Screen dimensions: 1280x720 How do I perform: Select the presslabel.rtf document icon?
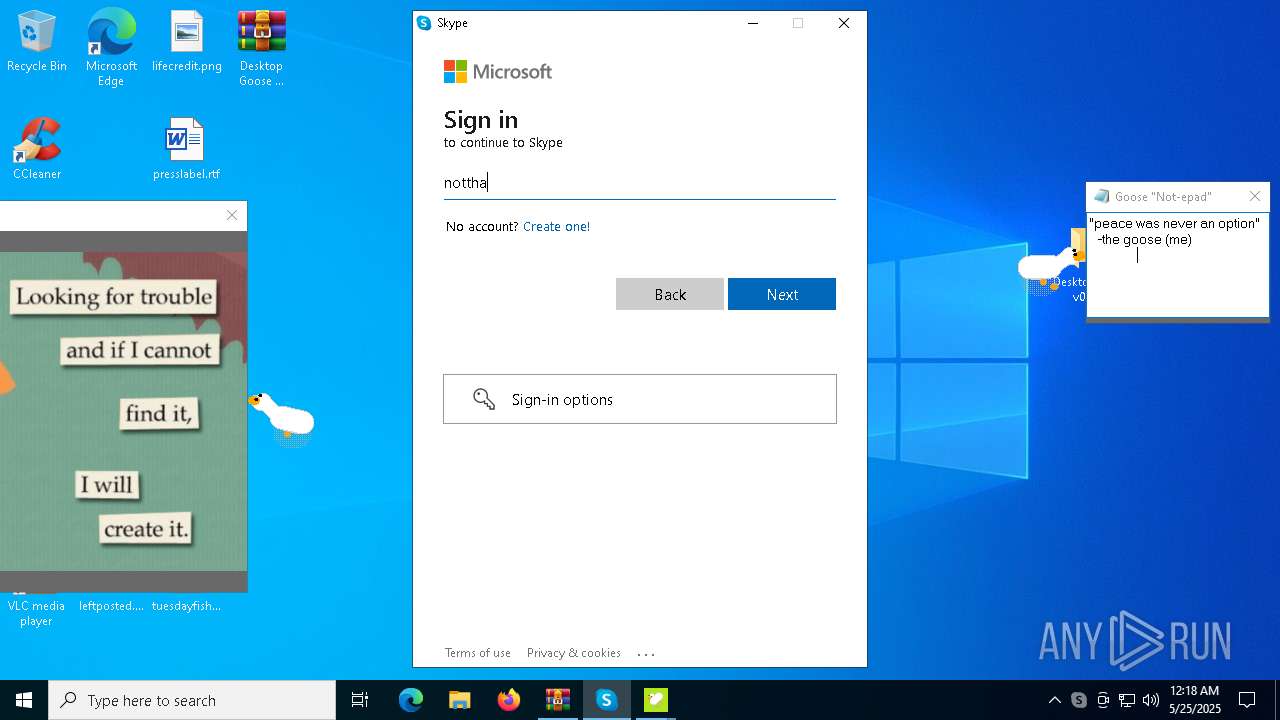coord(186,149)
